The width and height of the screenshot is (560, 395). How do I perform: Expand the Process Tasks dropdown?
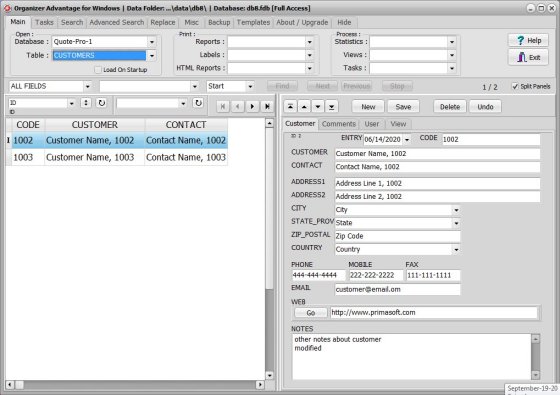(452, 68)
